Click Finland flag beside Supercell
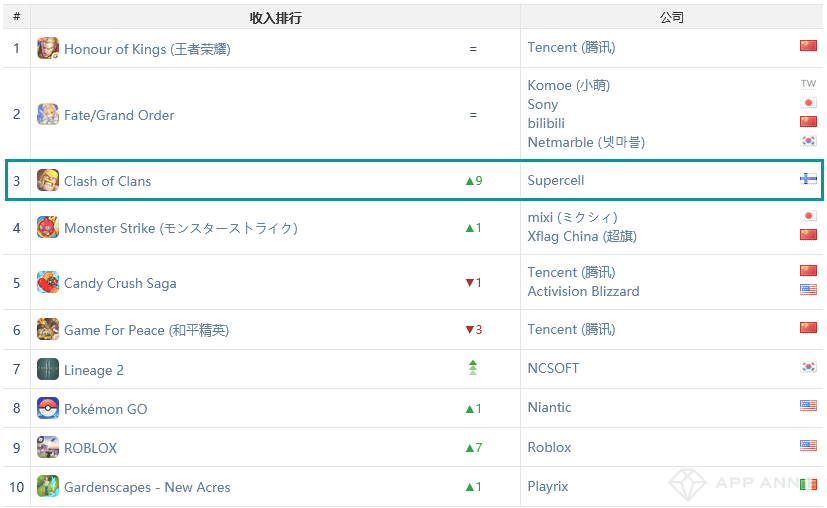 (808, 180)
